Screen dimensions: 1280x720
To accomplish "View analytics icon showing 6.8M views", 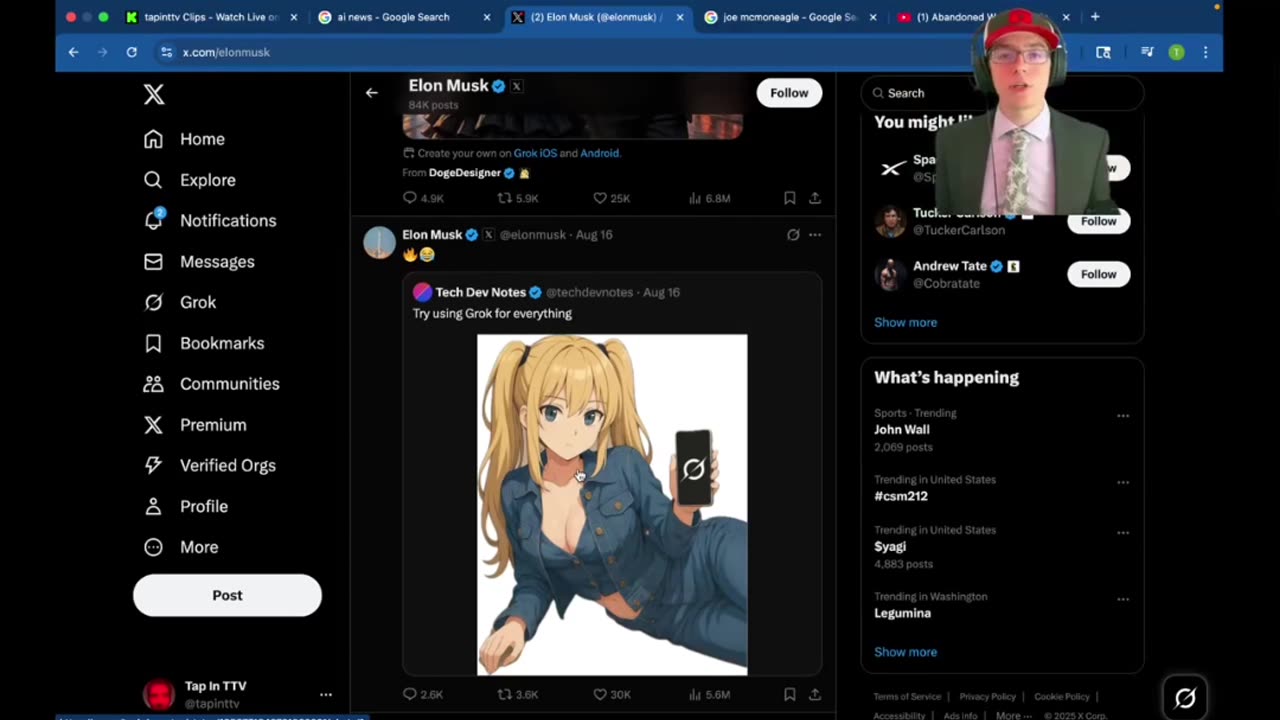I will (695, 198).
